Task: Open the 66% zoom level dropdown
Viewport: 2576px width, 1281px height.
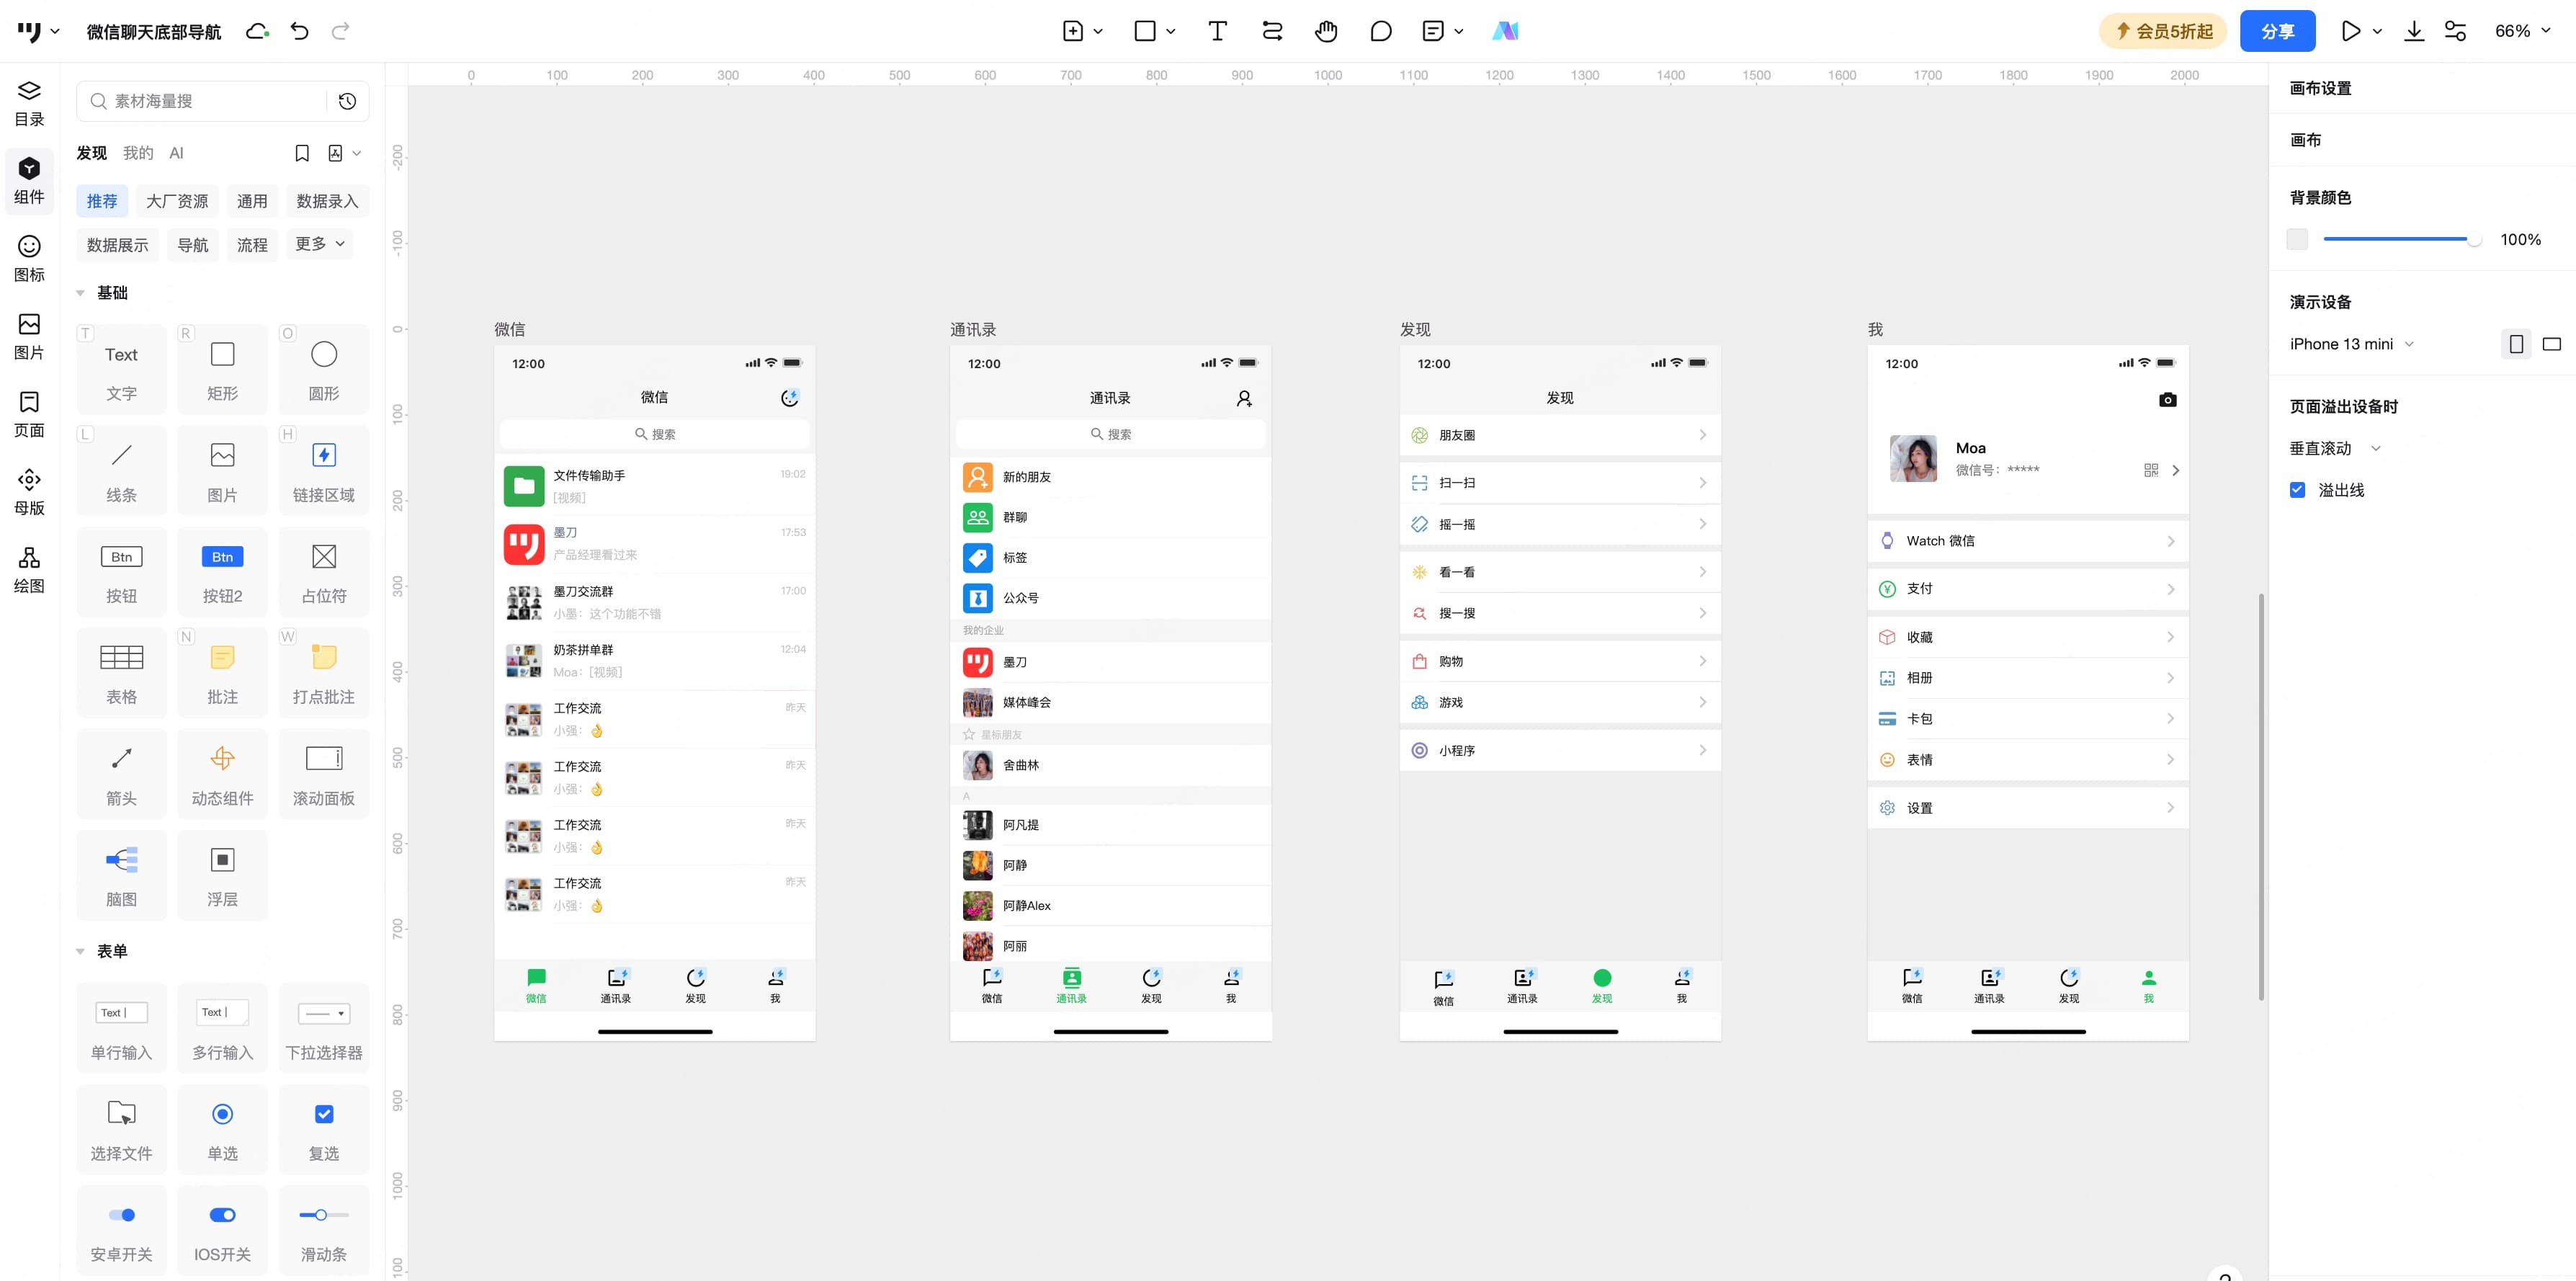Action: pyautogui.click(x=2522, y=31)
